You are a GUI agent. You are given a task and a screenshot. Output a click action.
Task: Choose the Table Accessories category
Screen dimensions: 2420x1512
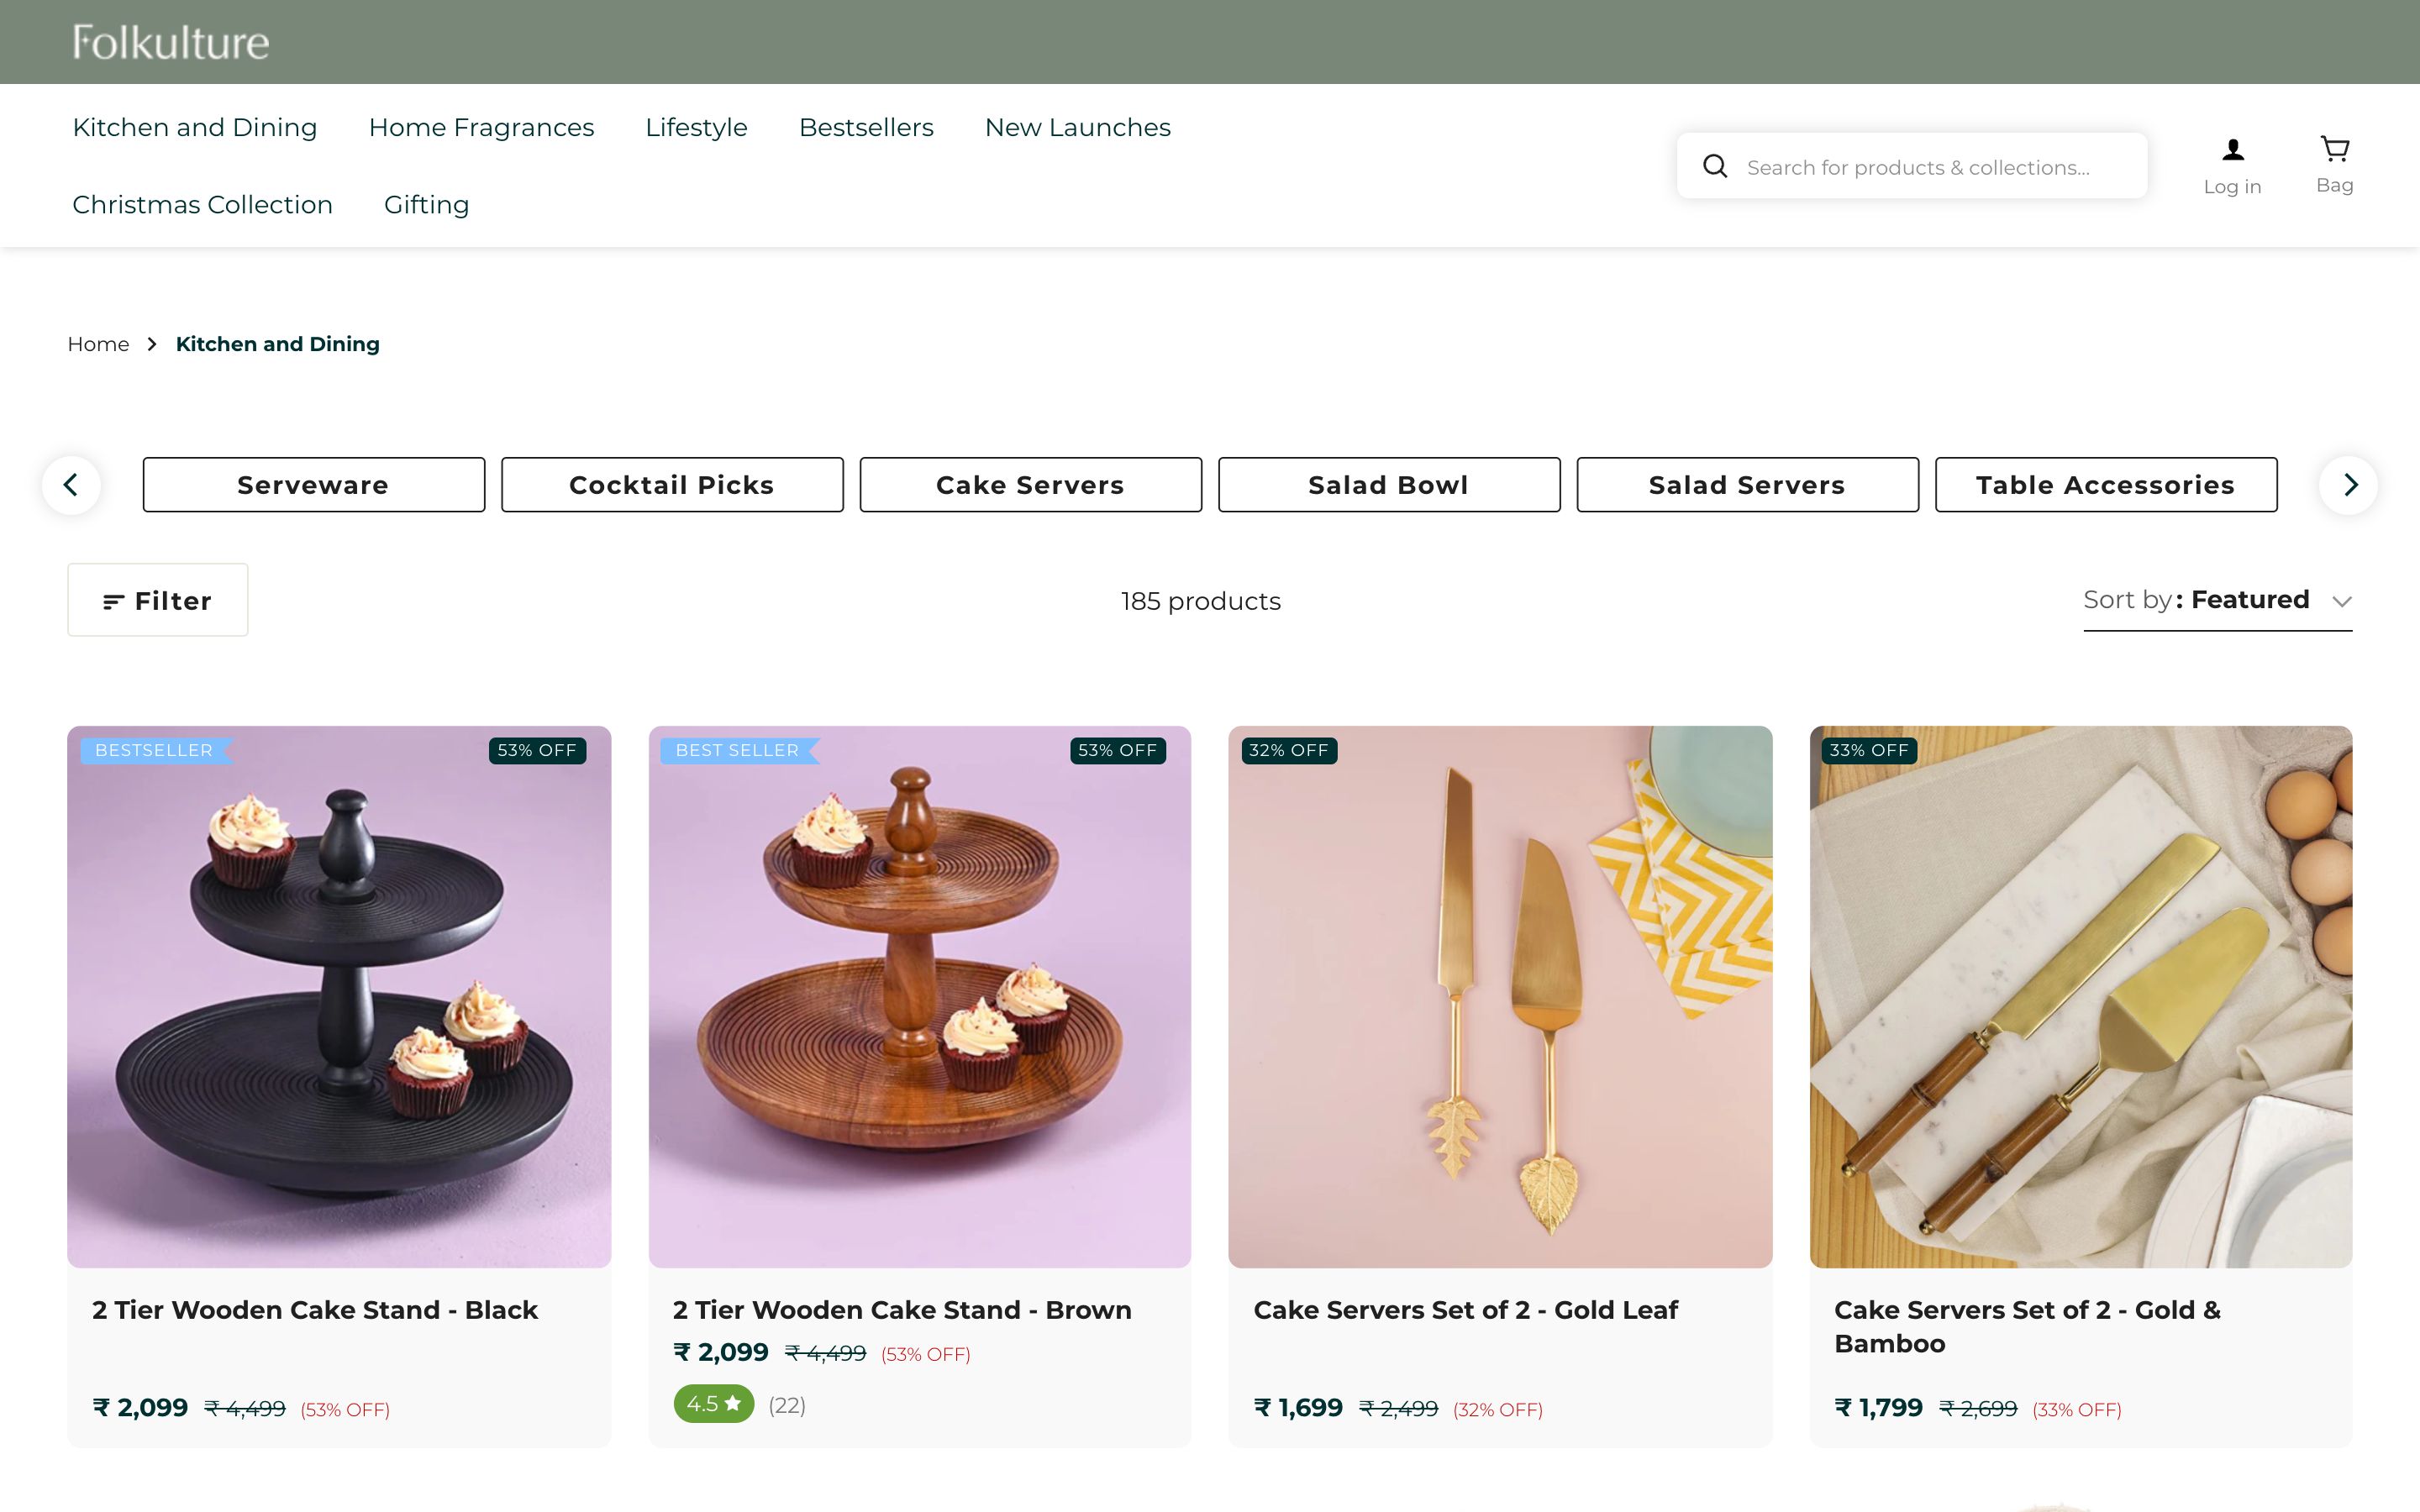point(2105,485)
